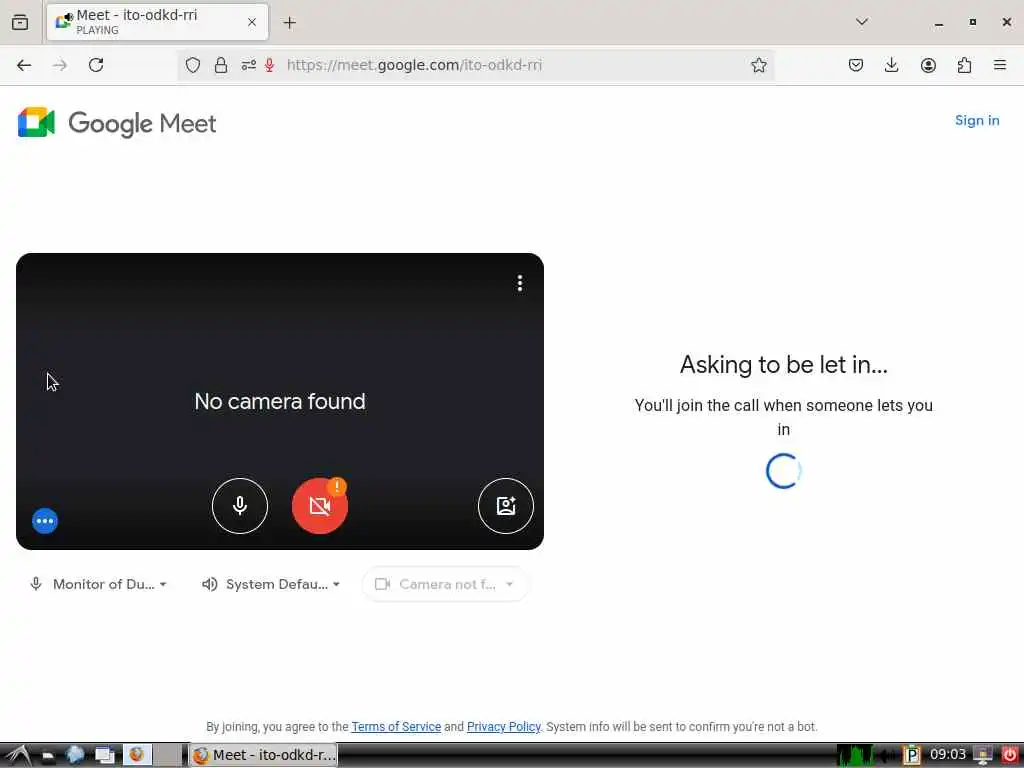Go back using the browser back arrow
1024x768 pixels.
tap(24, 65)
